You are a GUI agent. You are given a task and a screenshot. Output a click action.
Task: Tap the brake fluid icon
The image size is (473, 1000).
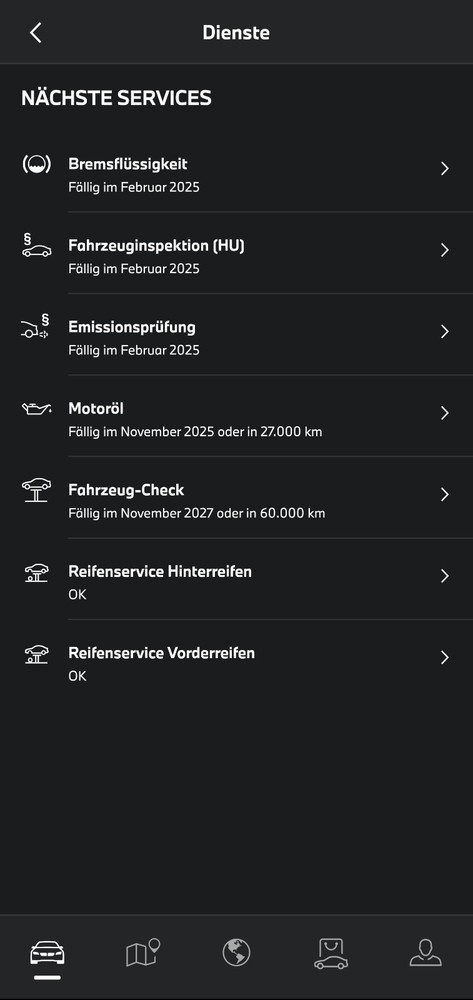click(x=36, y=165)
